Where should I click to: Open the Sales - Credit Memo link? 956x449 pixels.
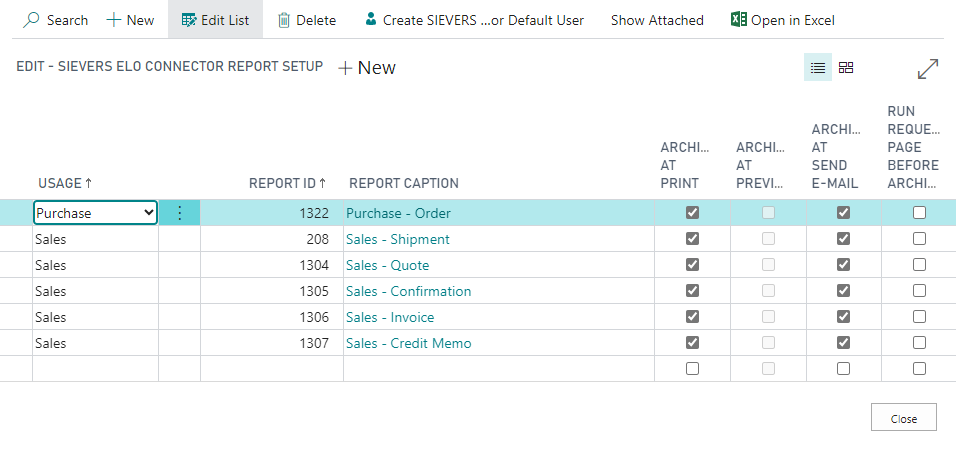pyautogui.click(x=408, y=343)
